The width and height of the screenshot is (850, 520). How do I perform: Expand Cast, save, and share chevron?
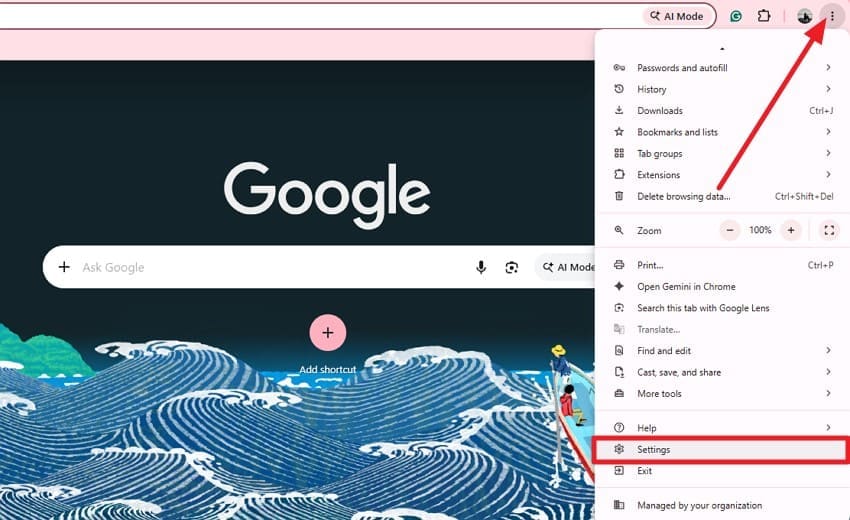[828, 371]
